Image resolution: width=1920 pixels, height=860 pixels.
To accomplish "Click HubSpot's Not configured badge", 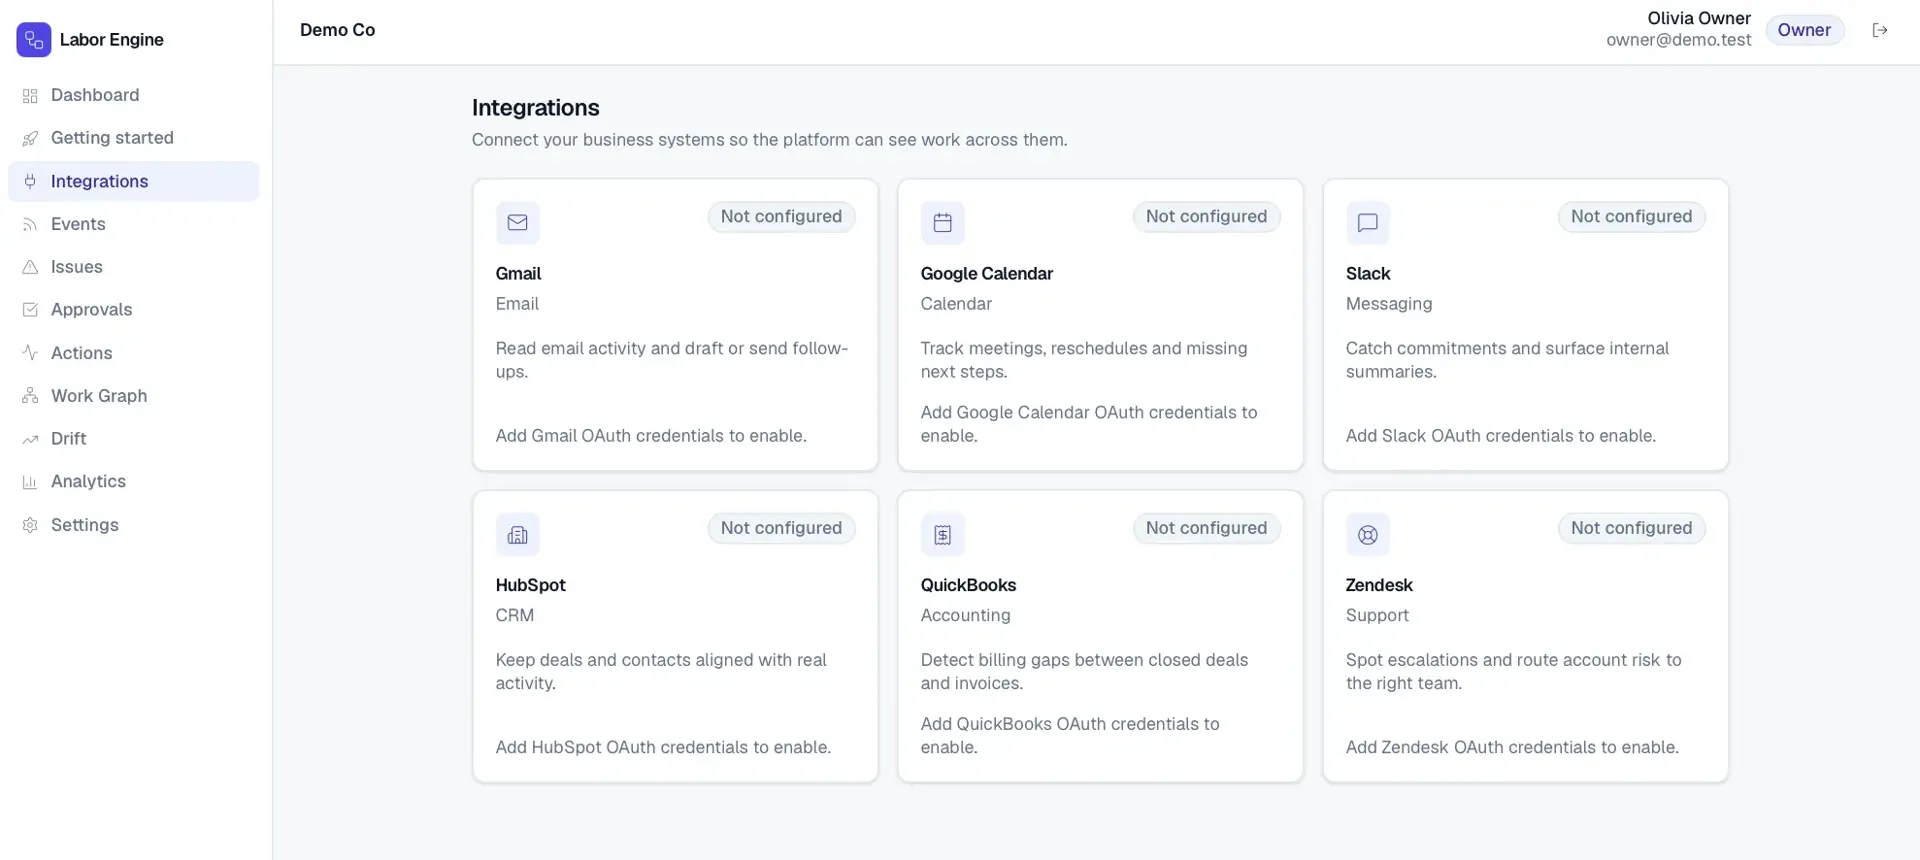I will pos(781,528).
